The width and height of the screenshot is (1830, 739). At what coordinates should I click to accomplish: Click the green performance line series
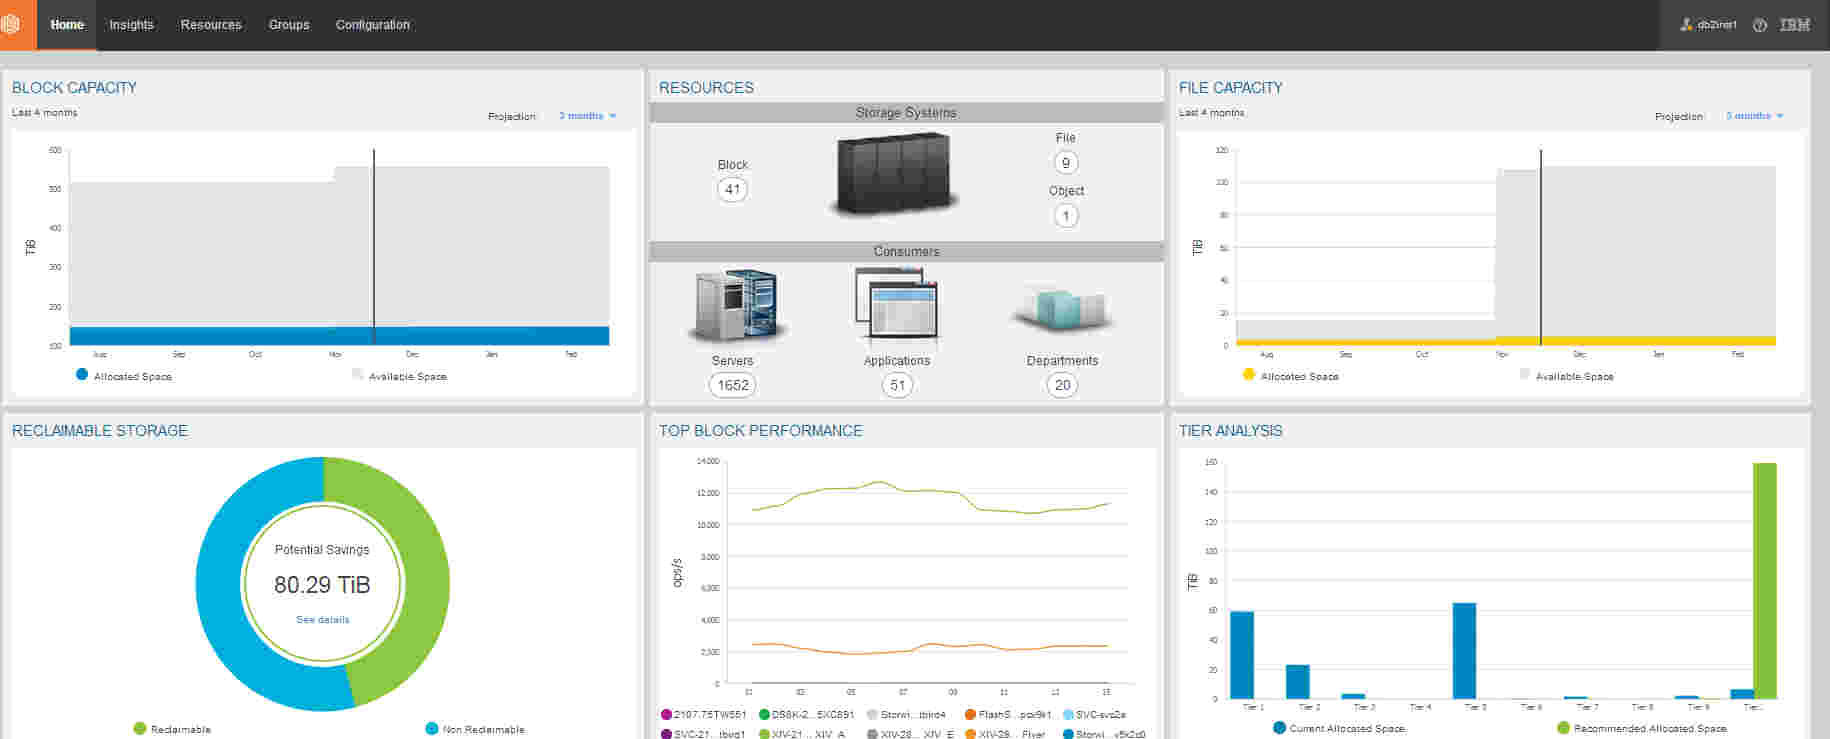(x=930, y=491)
